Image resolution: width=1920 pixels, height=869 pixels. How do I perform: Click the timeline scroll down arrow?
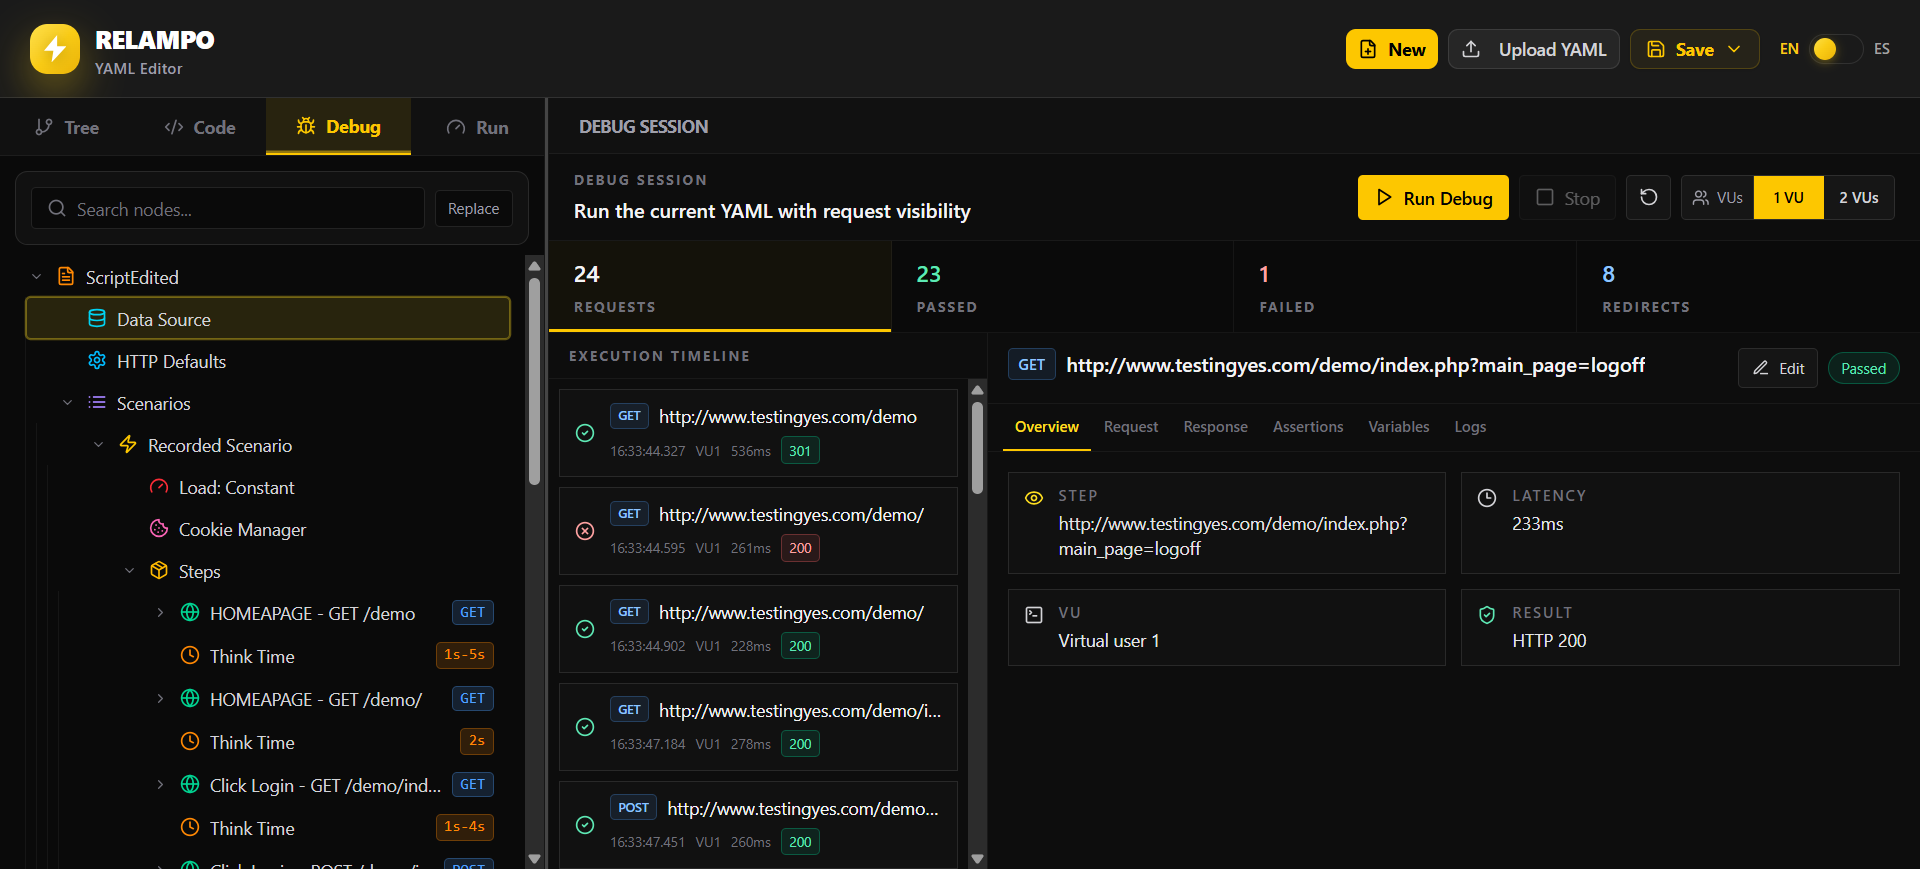pos(977,859)
